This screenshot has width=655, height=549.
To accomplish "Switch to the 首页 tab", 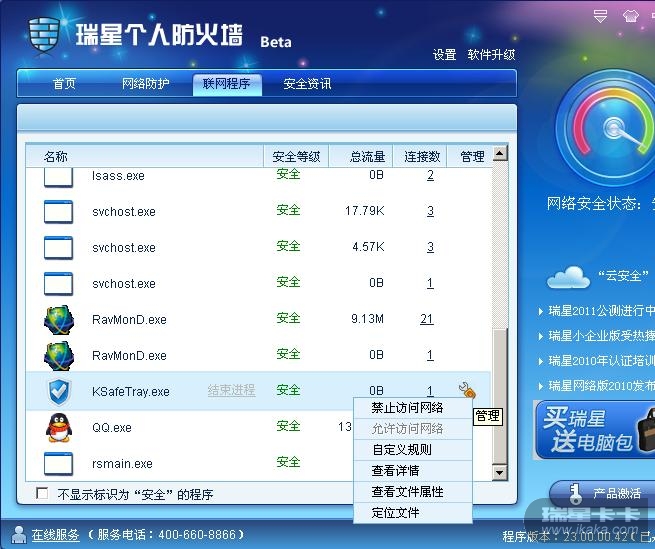I will coord(64,84).
